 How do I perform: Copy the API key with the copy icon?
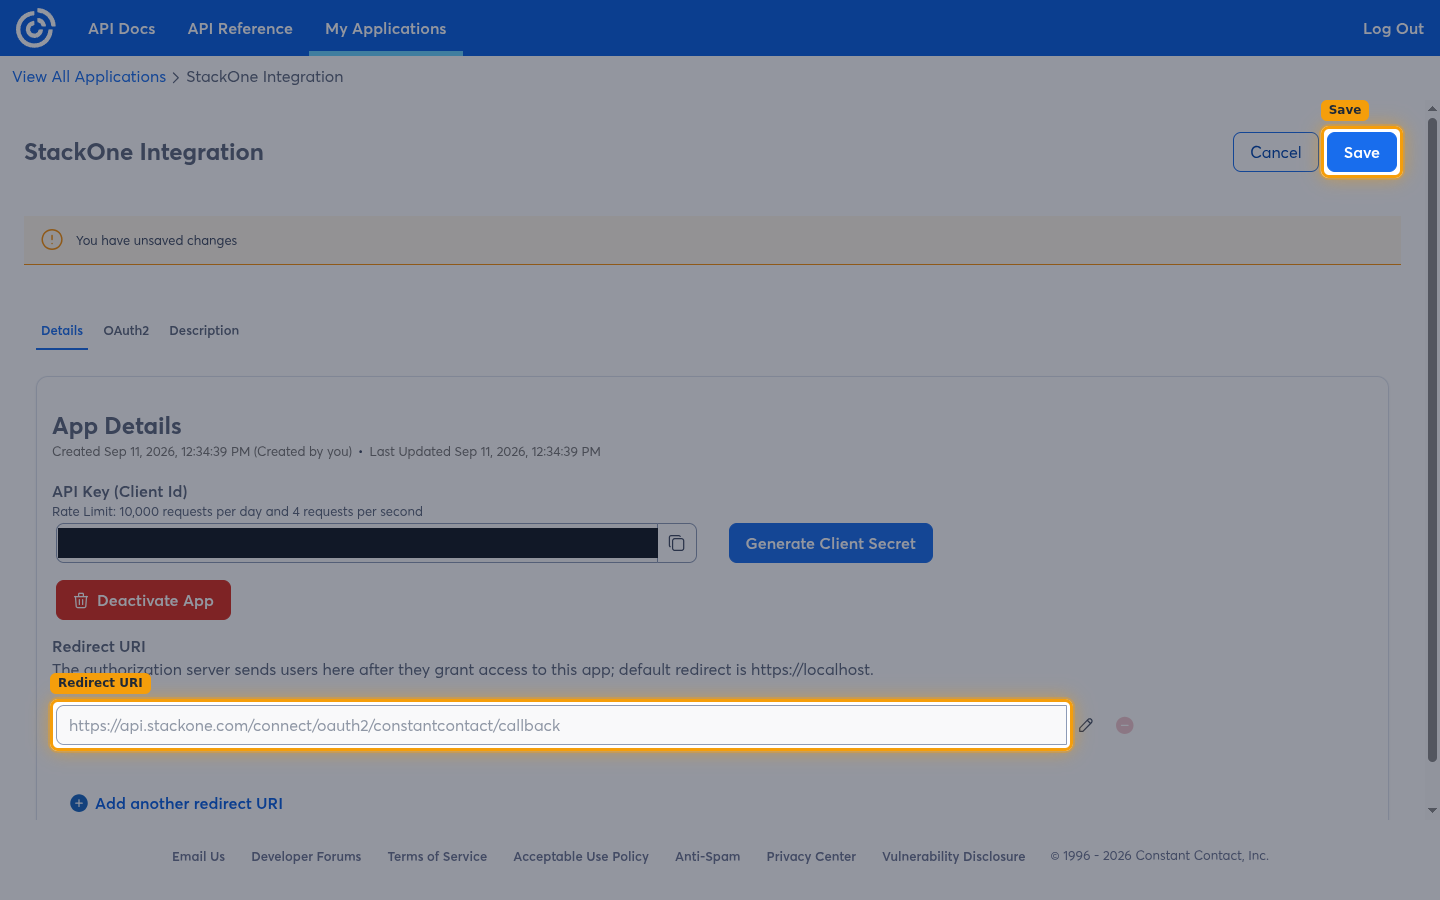[677, 543]
